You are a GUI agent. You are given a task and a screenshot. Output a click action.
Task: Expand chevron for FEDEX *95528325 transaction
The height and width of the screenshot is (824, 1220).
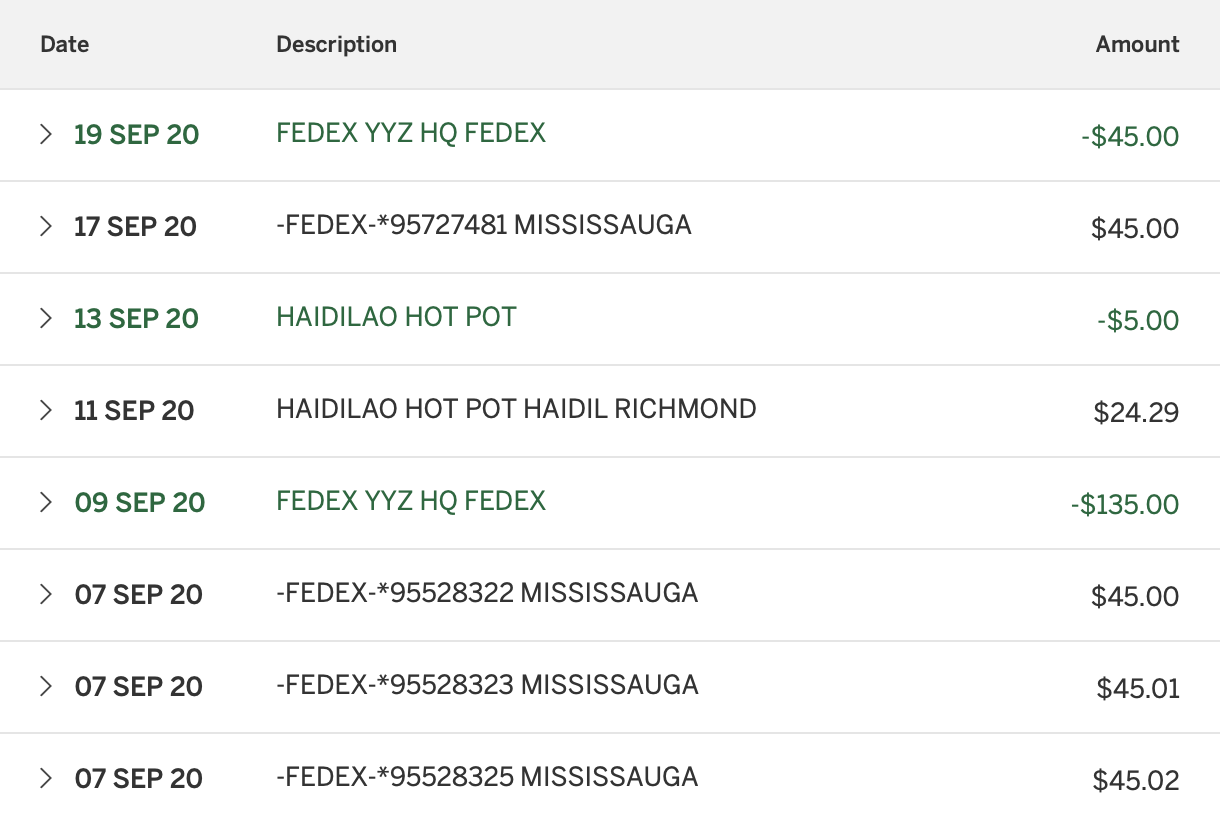[45, 779]
